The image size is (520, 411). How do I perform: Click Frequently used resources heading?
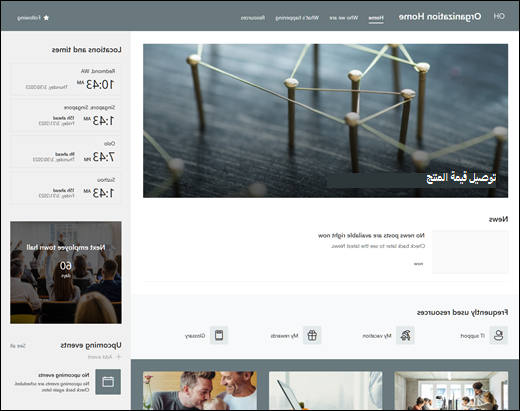462,312
